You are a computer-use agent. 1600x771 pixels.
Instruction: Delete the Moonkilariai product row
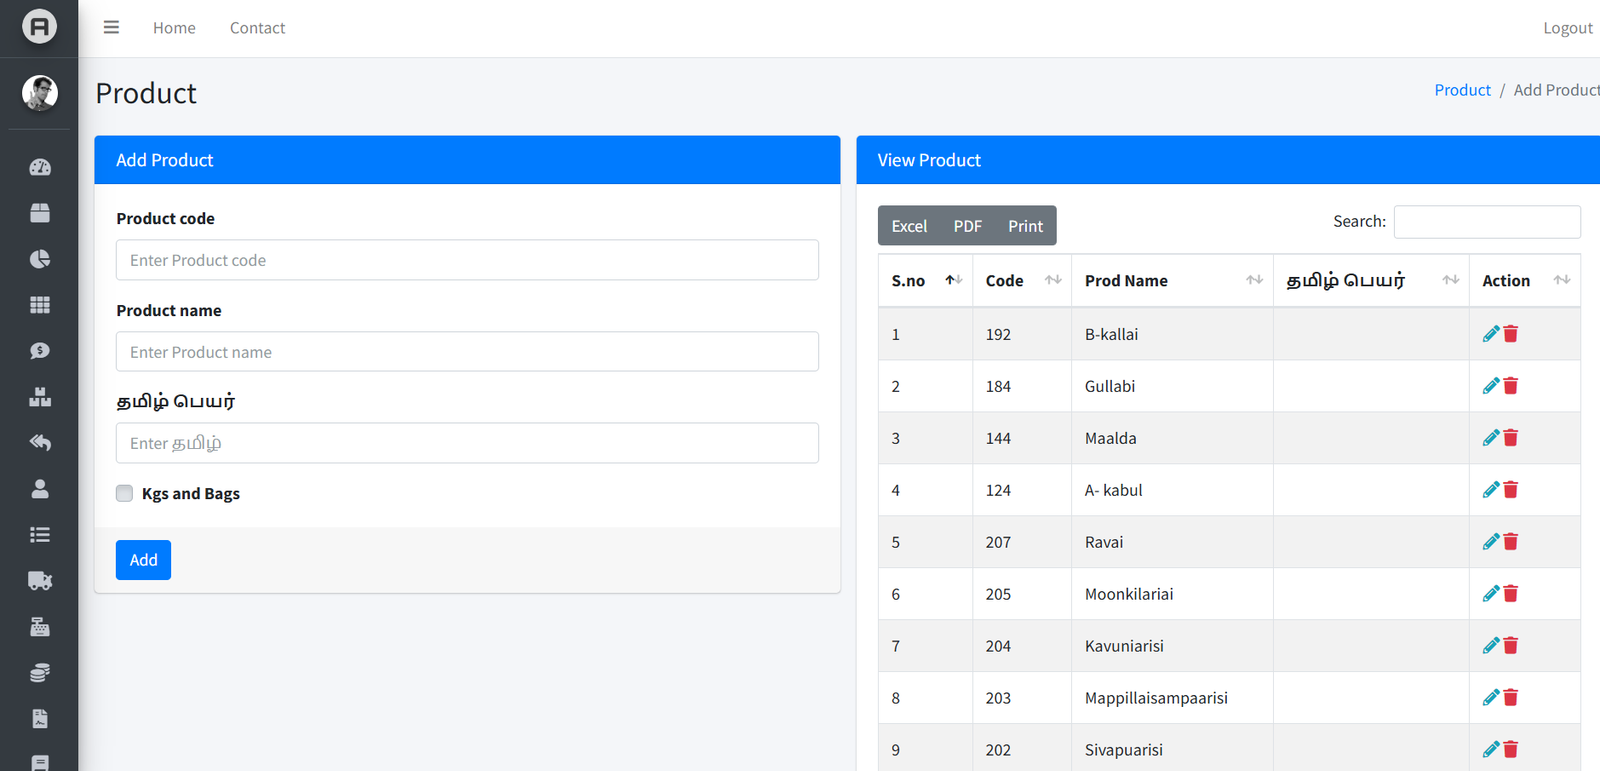click(1511, 594)
